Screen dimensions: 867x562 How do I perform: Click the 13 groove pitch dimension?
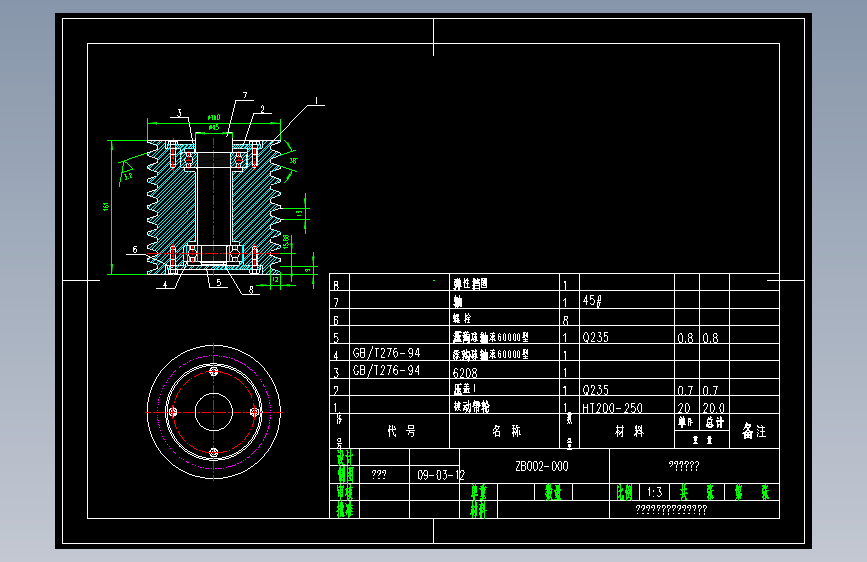coord(299,213)
